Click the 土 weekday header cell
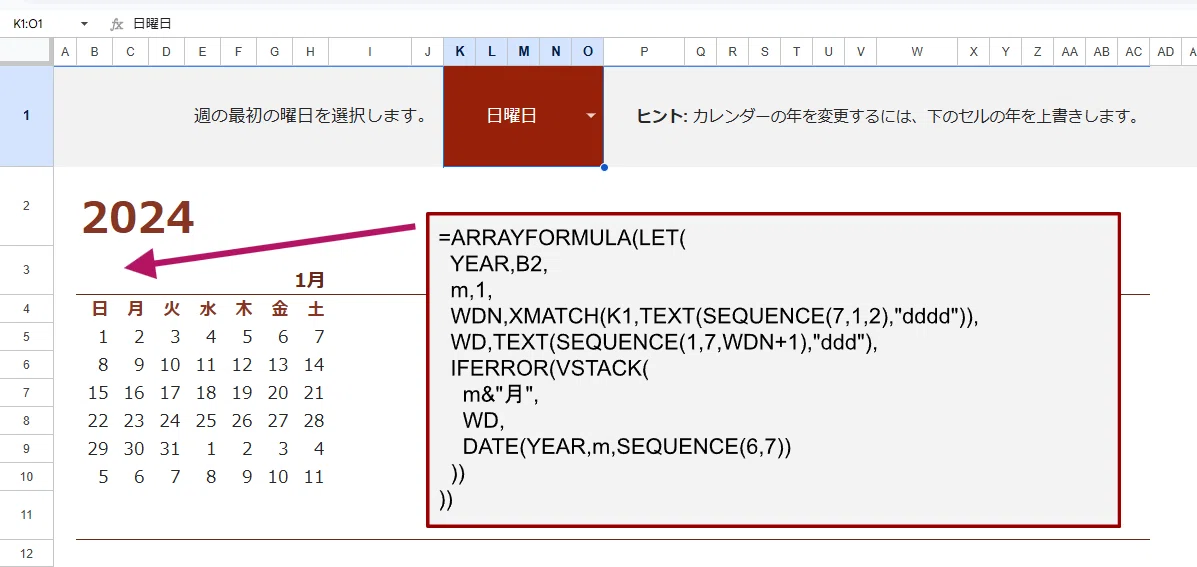Screen dimensions: 1197x567 [315, 309]
